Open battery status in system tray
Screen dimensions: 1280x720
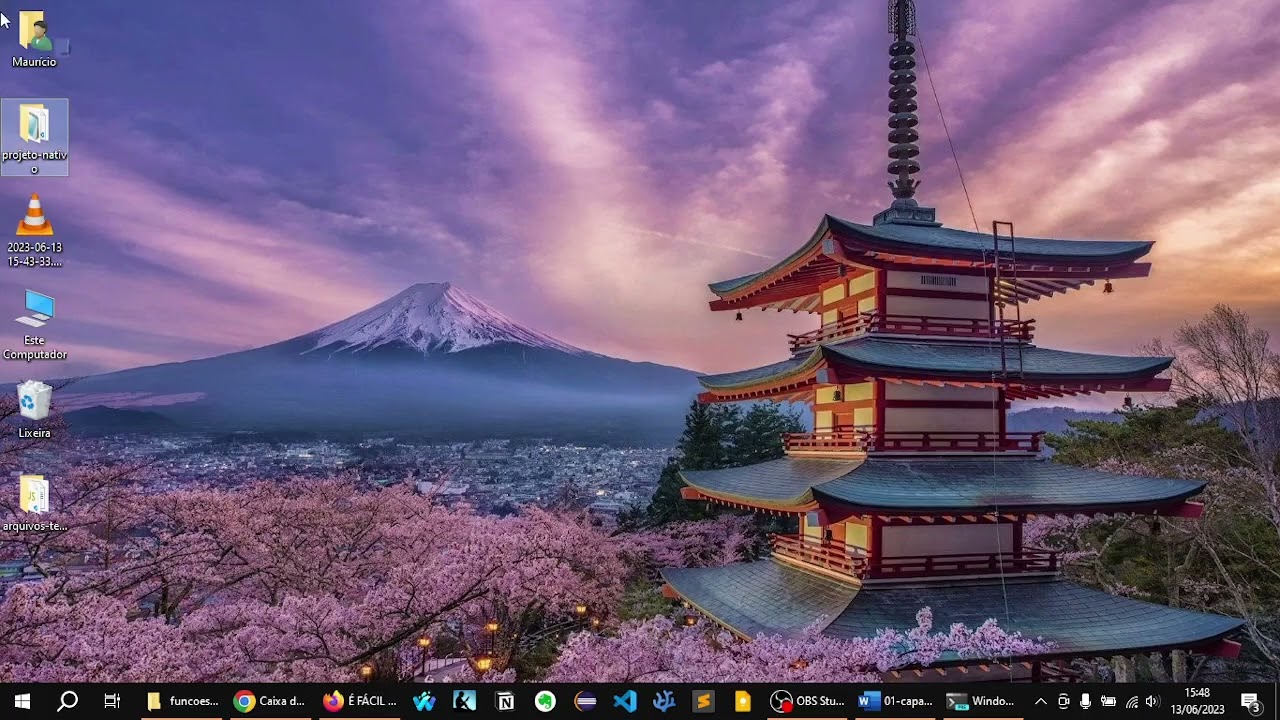[x=1108, y=701]
